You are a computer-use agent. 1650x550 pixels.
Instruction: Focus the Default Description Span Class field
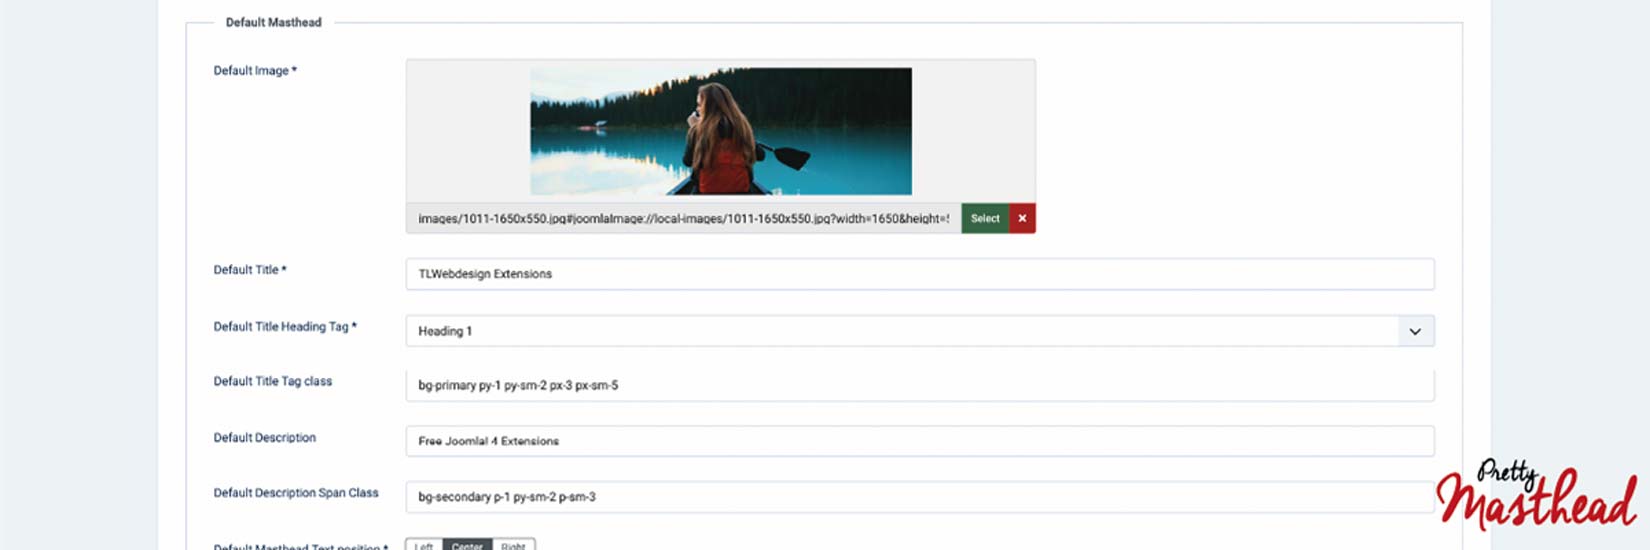point(919,497)
